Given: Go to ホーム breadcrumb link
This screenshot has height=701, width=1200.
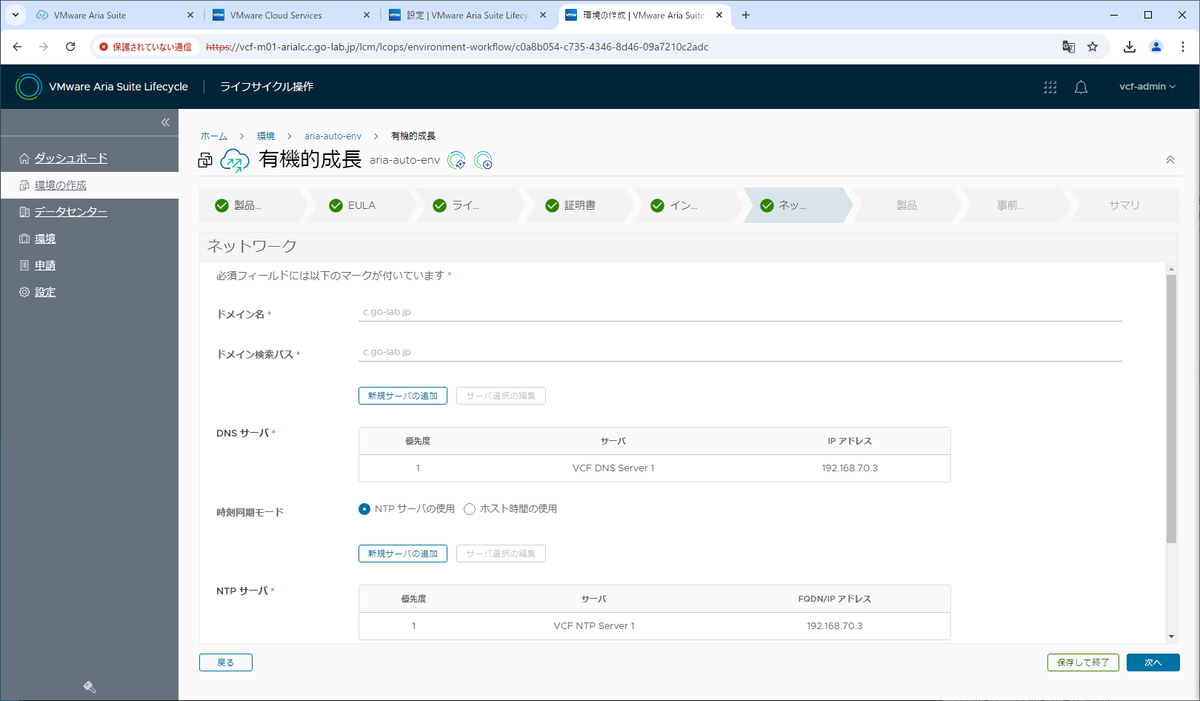Looking at the screenshot, I should tap(213, 135).
